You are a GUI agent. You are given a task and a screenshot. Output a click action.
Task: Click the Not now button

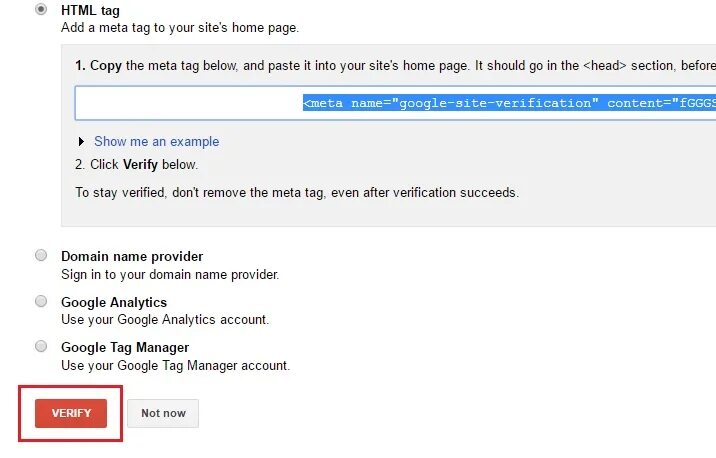[163, 413]
